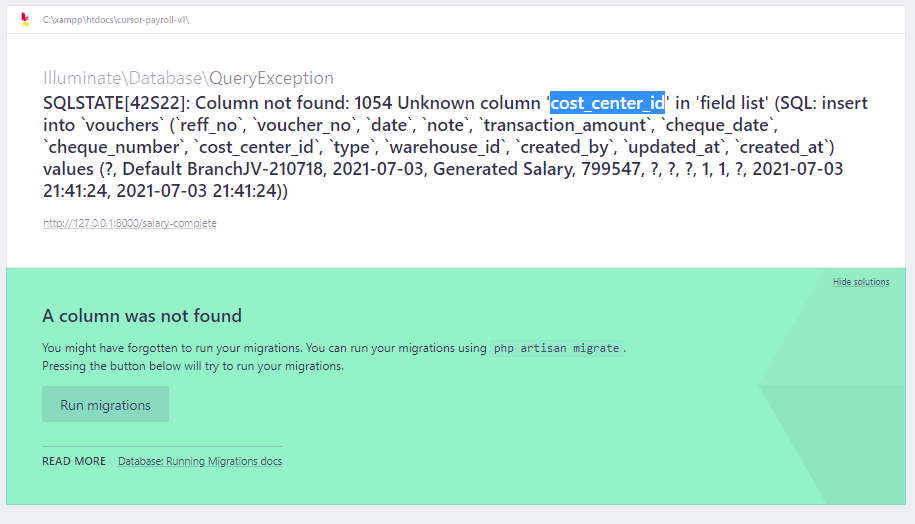The height and width of the screenshot is (524, 915).
Task: Click the READ MORE label
Action: [74, 461]
